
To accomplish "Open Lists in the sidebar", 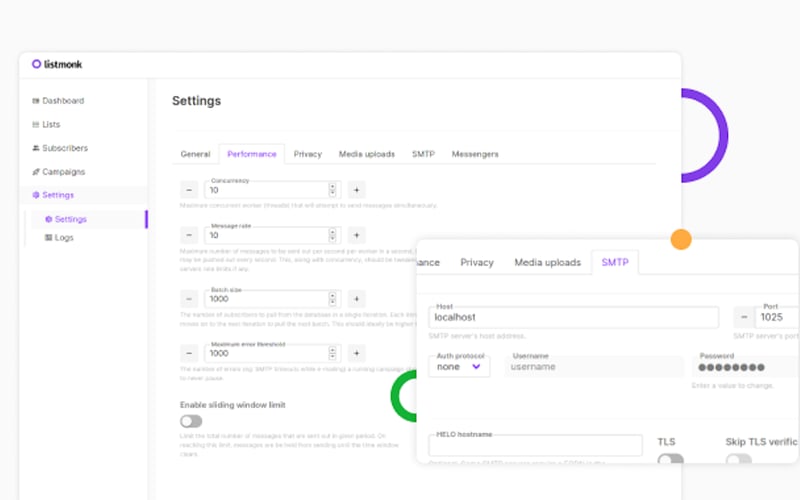I will pos(46,124).
